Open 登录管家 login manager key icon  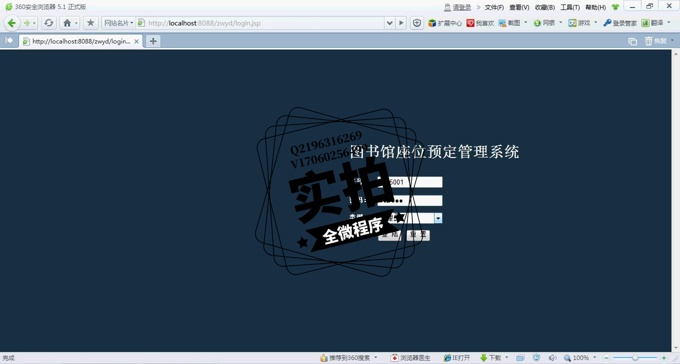pyautogui.click(x=620, y=23)
